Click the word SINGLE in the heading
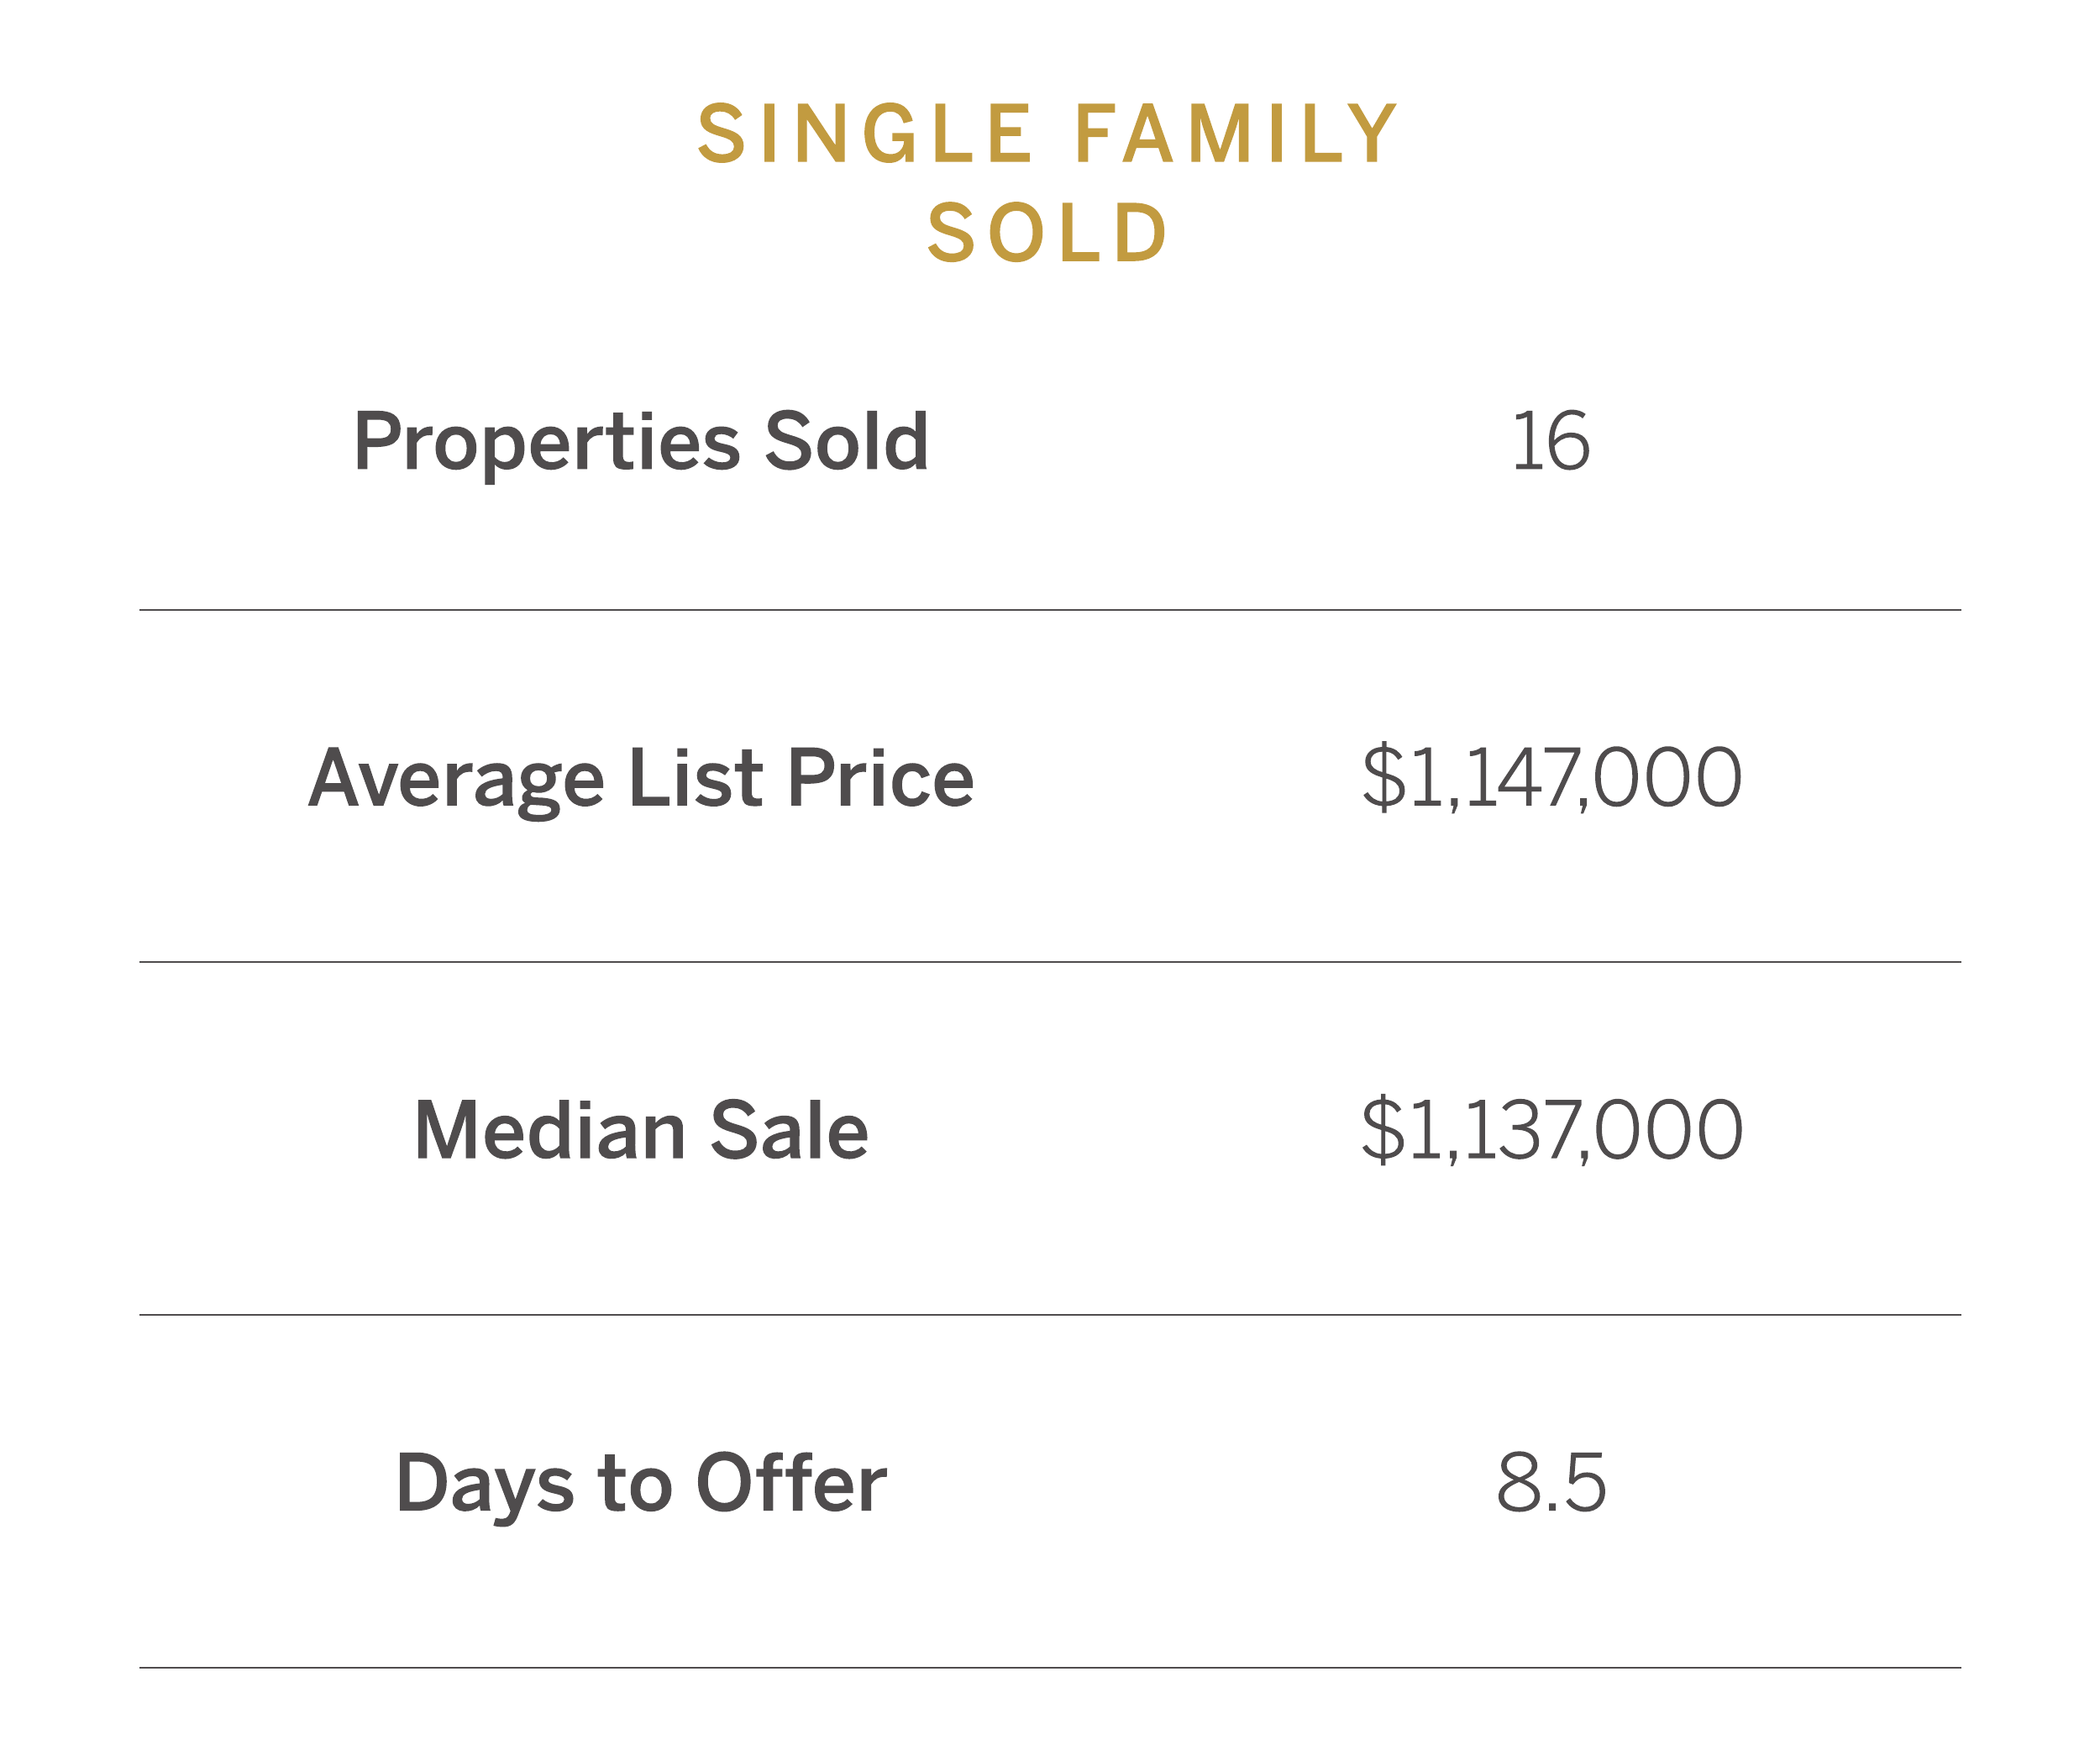 (865, 133)
